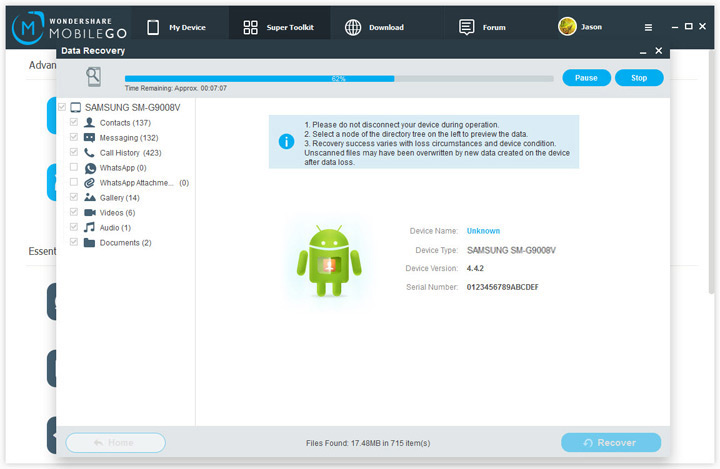
Task: Uncheck the Documents checkbox
Action: coord(74,242)
